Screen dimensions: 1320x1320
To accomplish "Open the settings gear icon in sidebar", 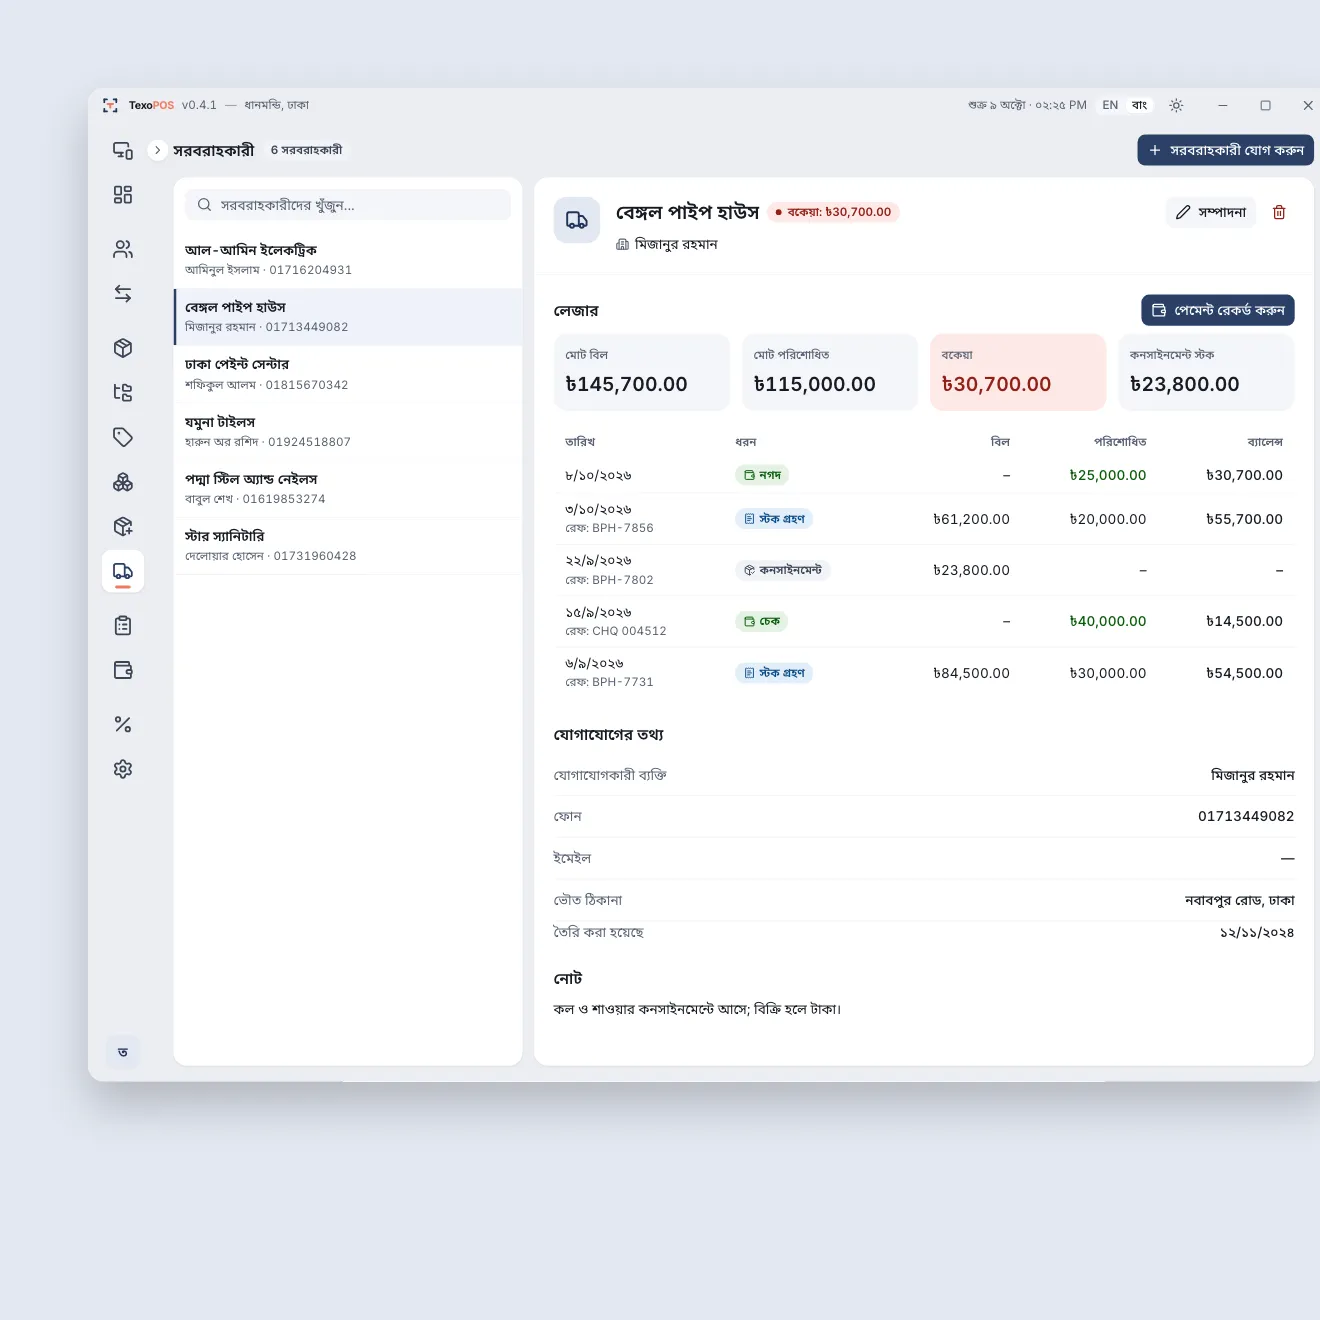I will pos(123,769).
